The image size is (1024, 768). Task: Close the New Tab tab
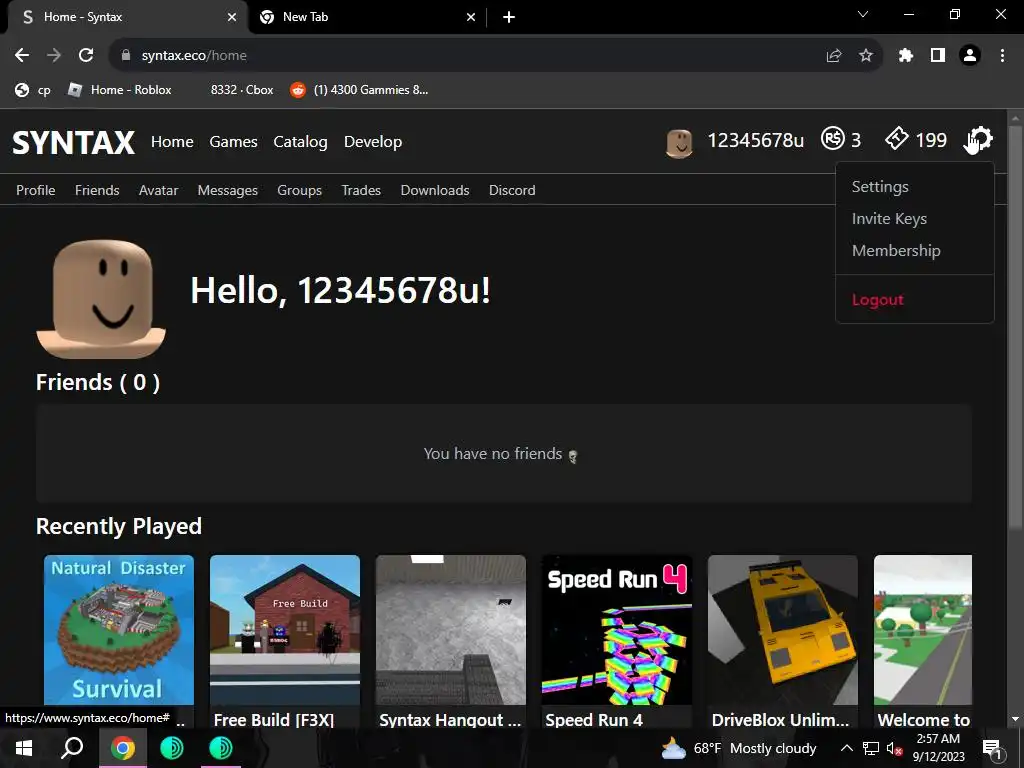[x=471, y=17]
